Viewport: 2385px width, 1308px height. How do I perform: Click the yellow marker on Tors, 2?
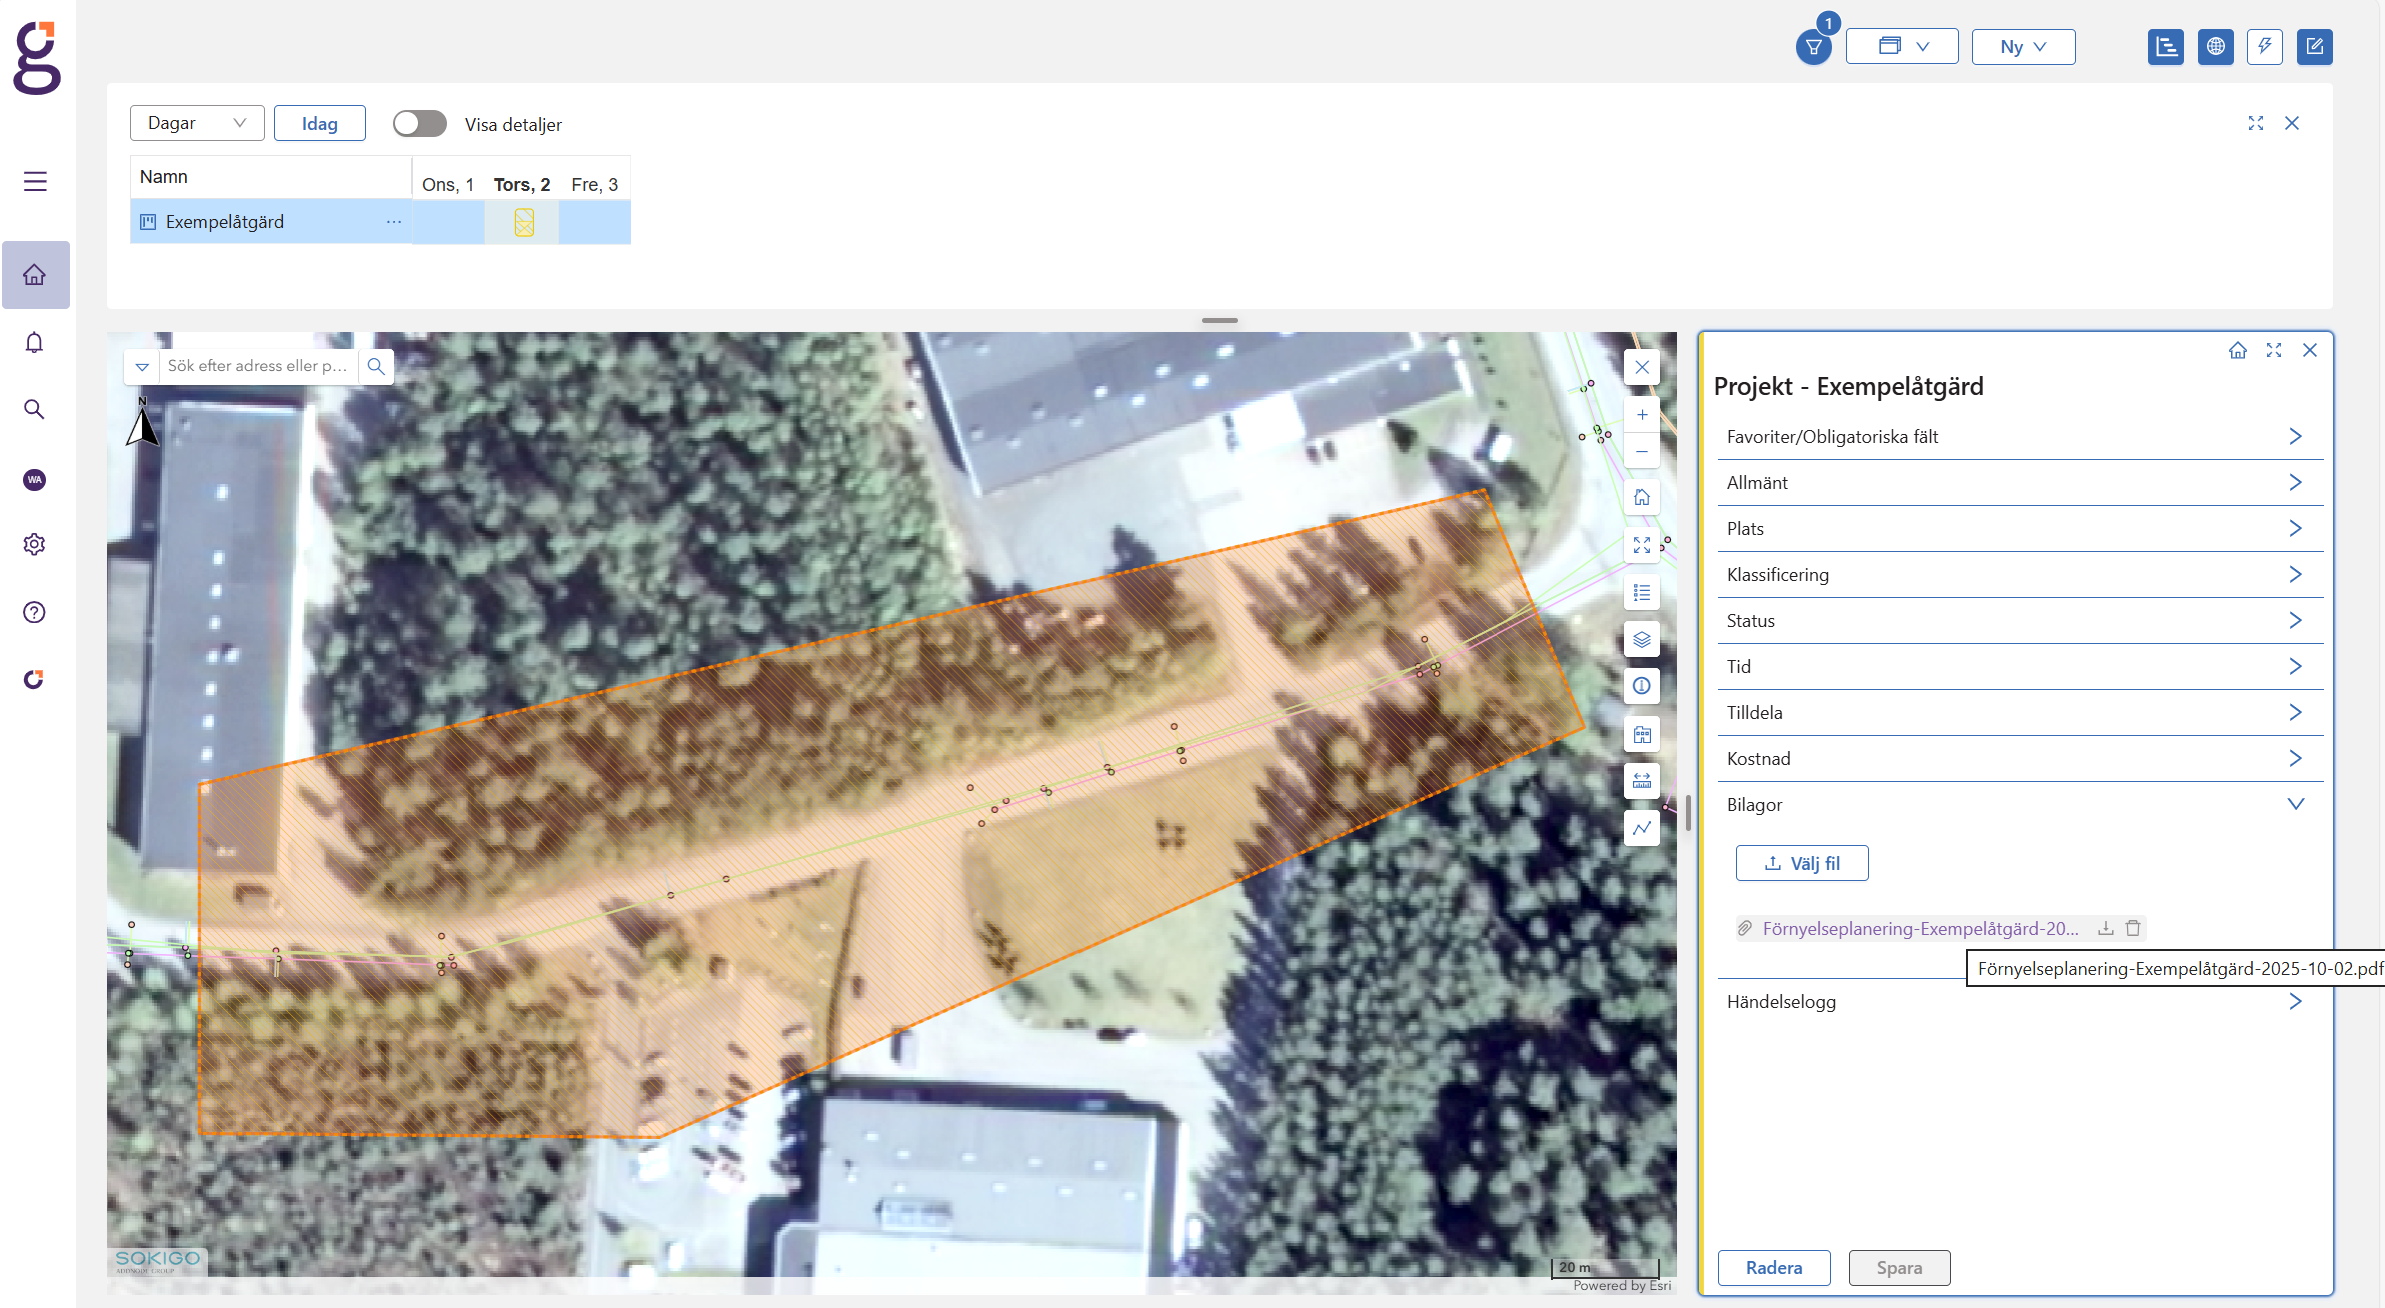click(x=524, y=222)
